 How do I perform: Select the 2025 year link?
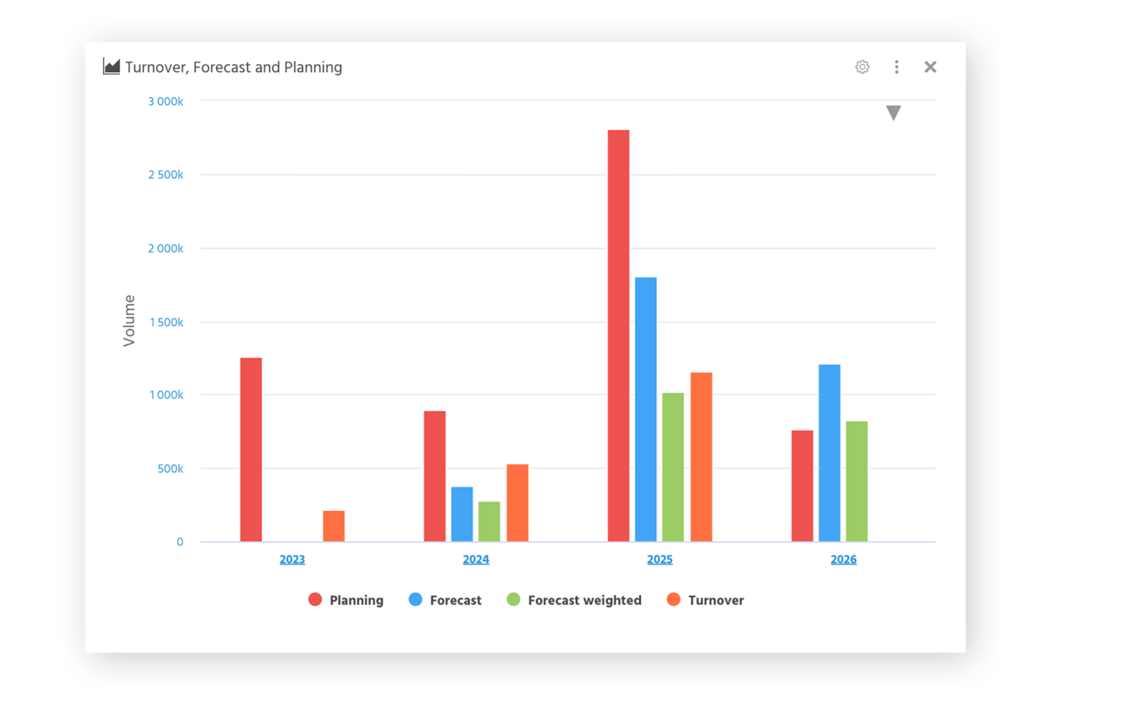(659, 560)
